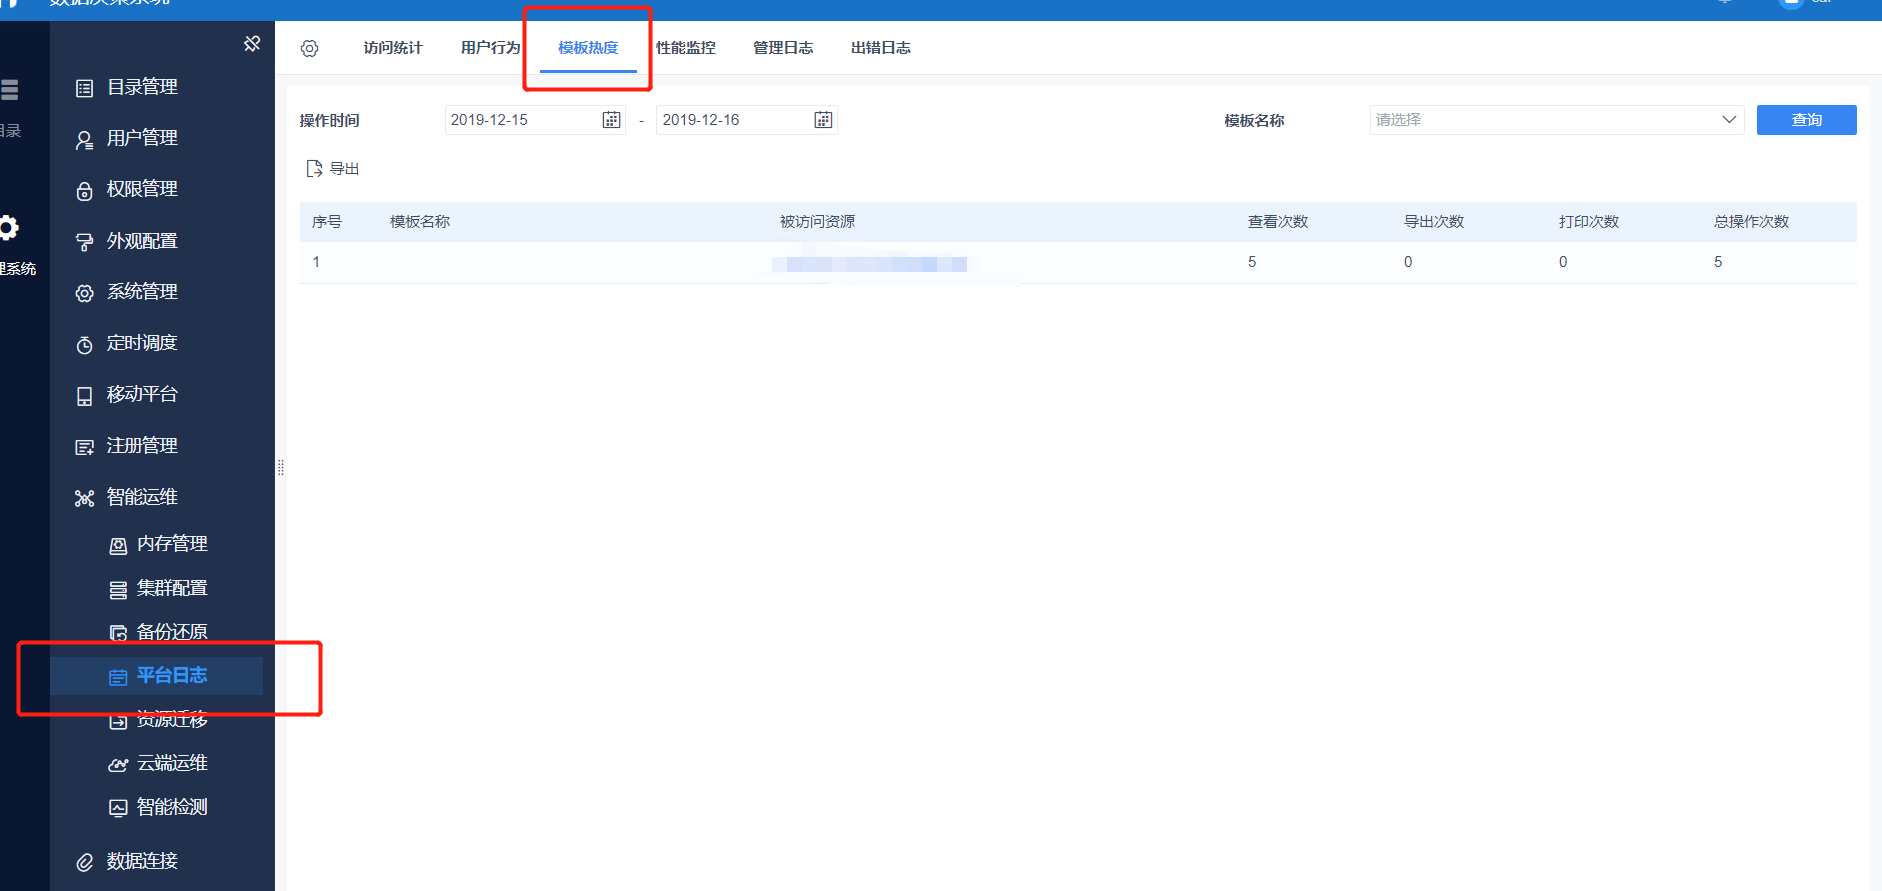Open 外观配置 menu
The image size is (1882, 891).
point(142,241)
